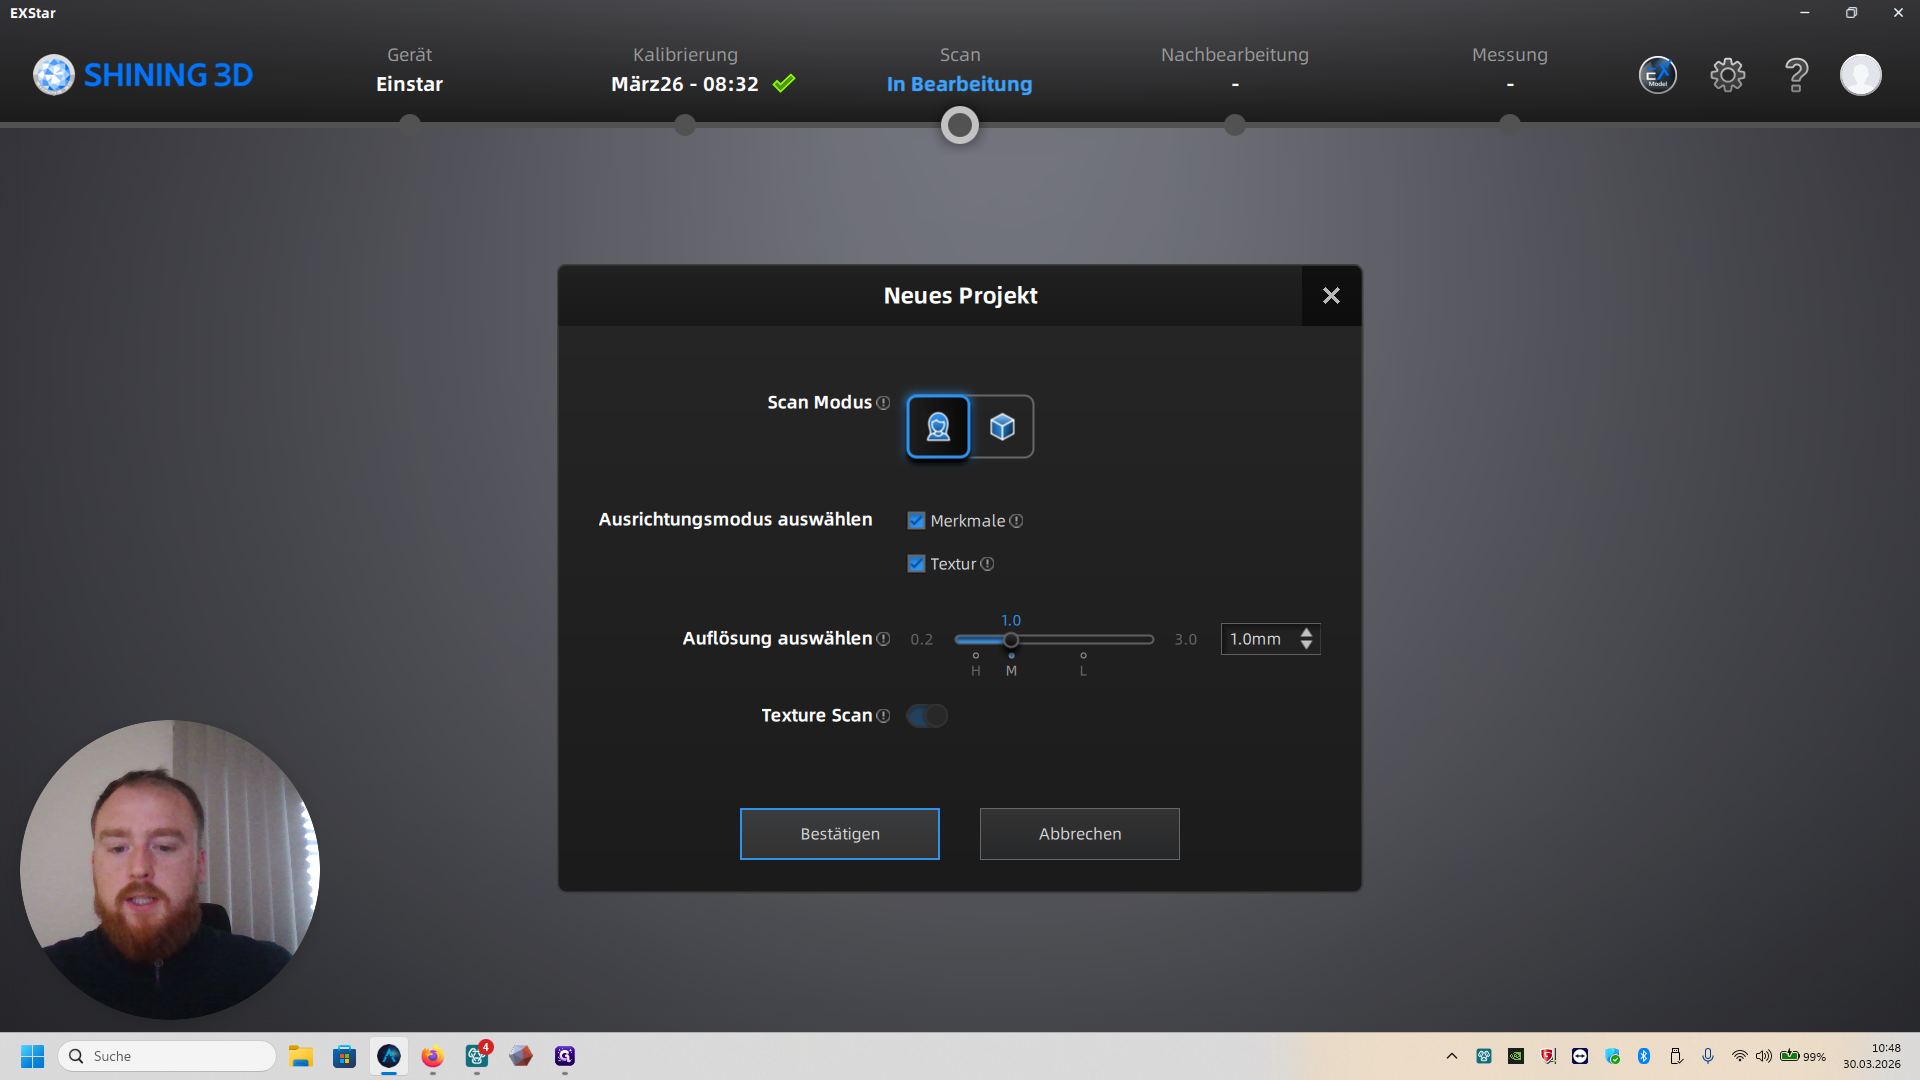Screen dimensions: 1920x1080
Task: Click the L preset on resolution slider
Action: (x=1083, y=658)
